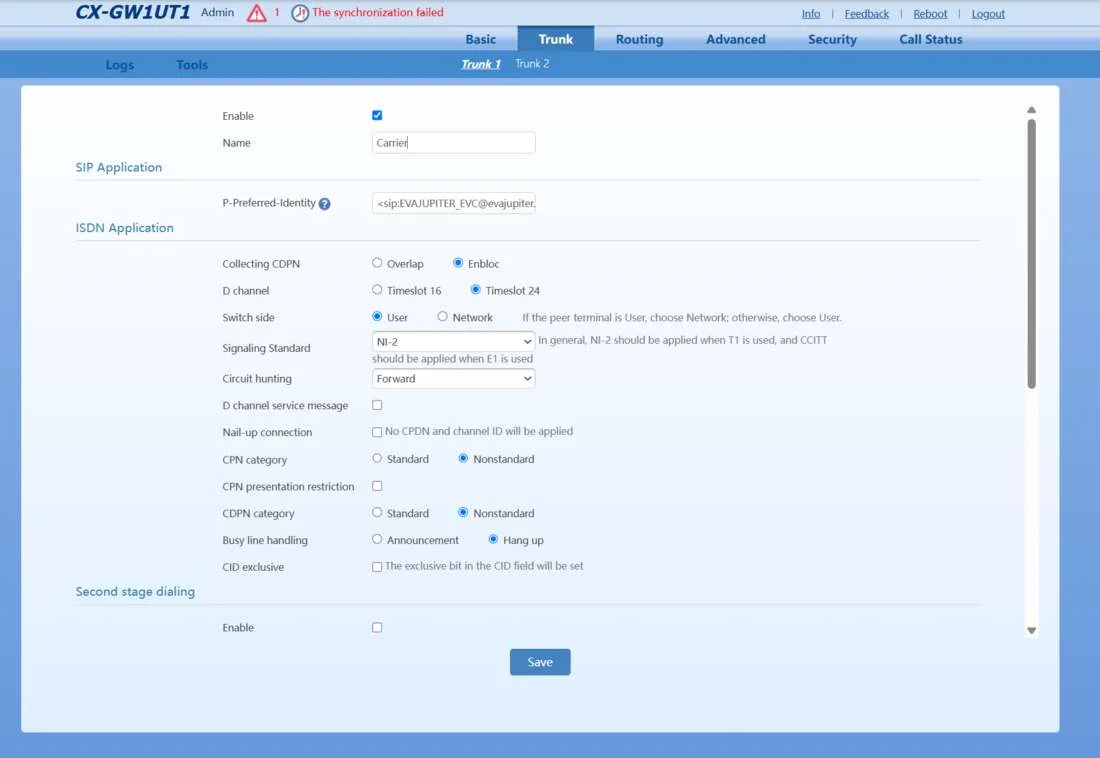
Task: Go to the Advanced tab
Action: [x=735, y=39]
